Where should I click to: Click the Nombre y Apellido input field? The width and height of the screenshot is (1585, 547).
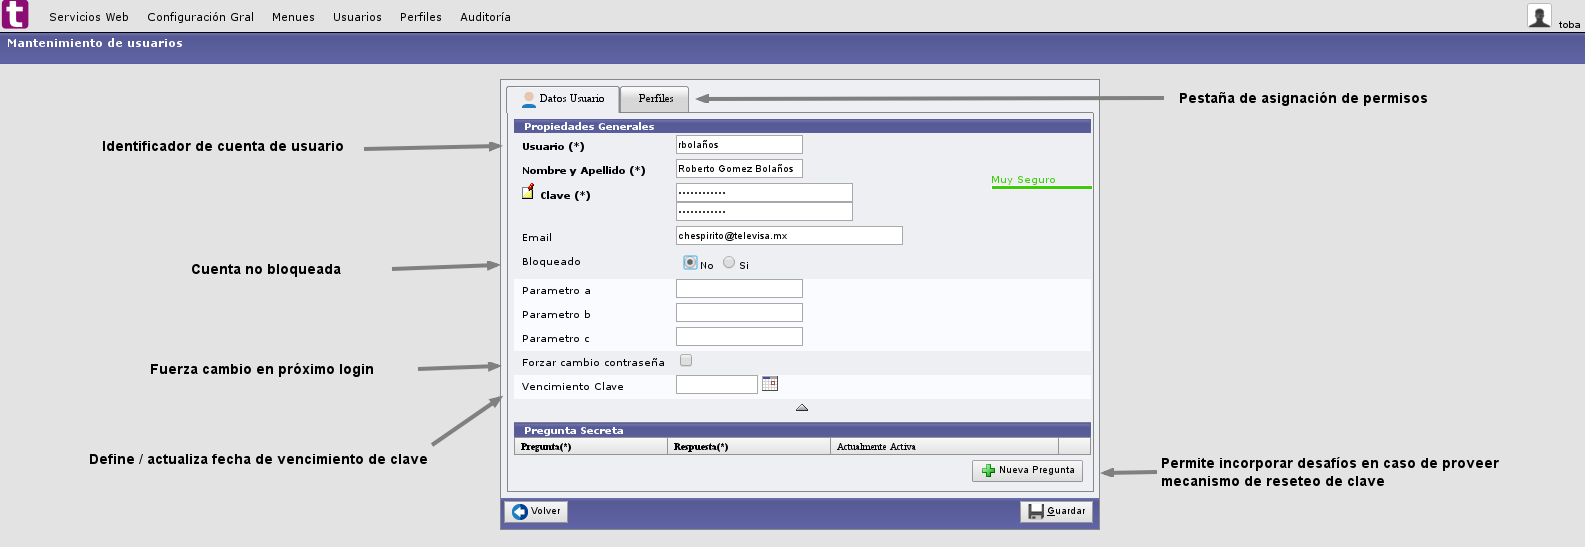[739, 169]
